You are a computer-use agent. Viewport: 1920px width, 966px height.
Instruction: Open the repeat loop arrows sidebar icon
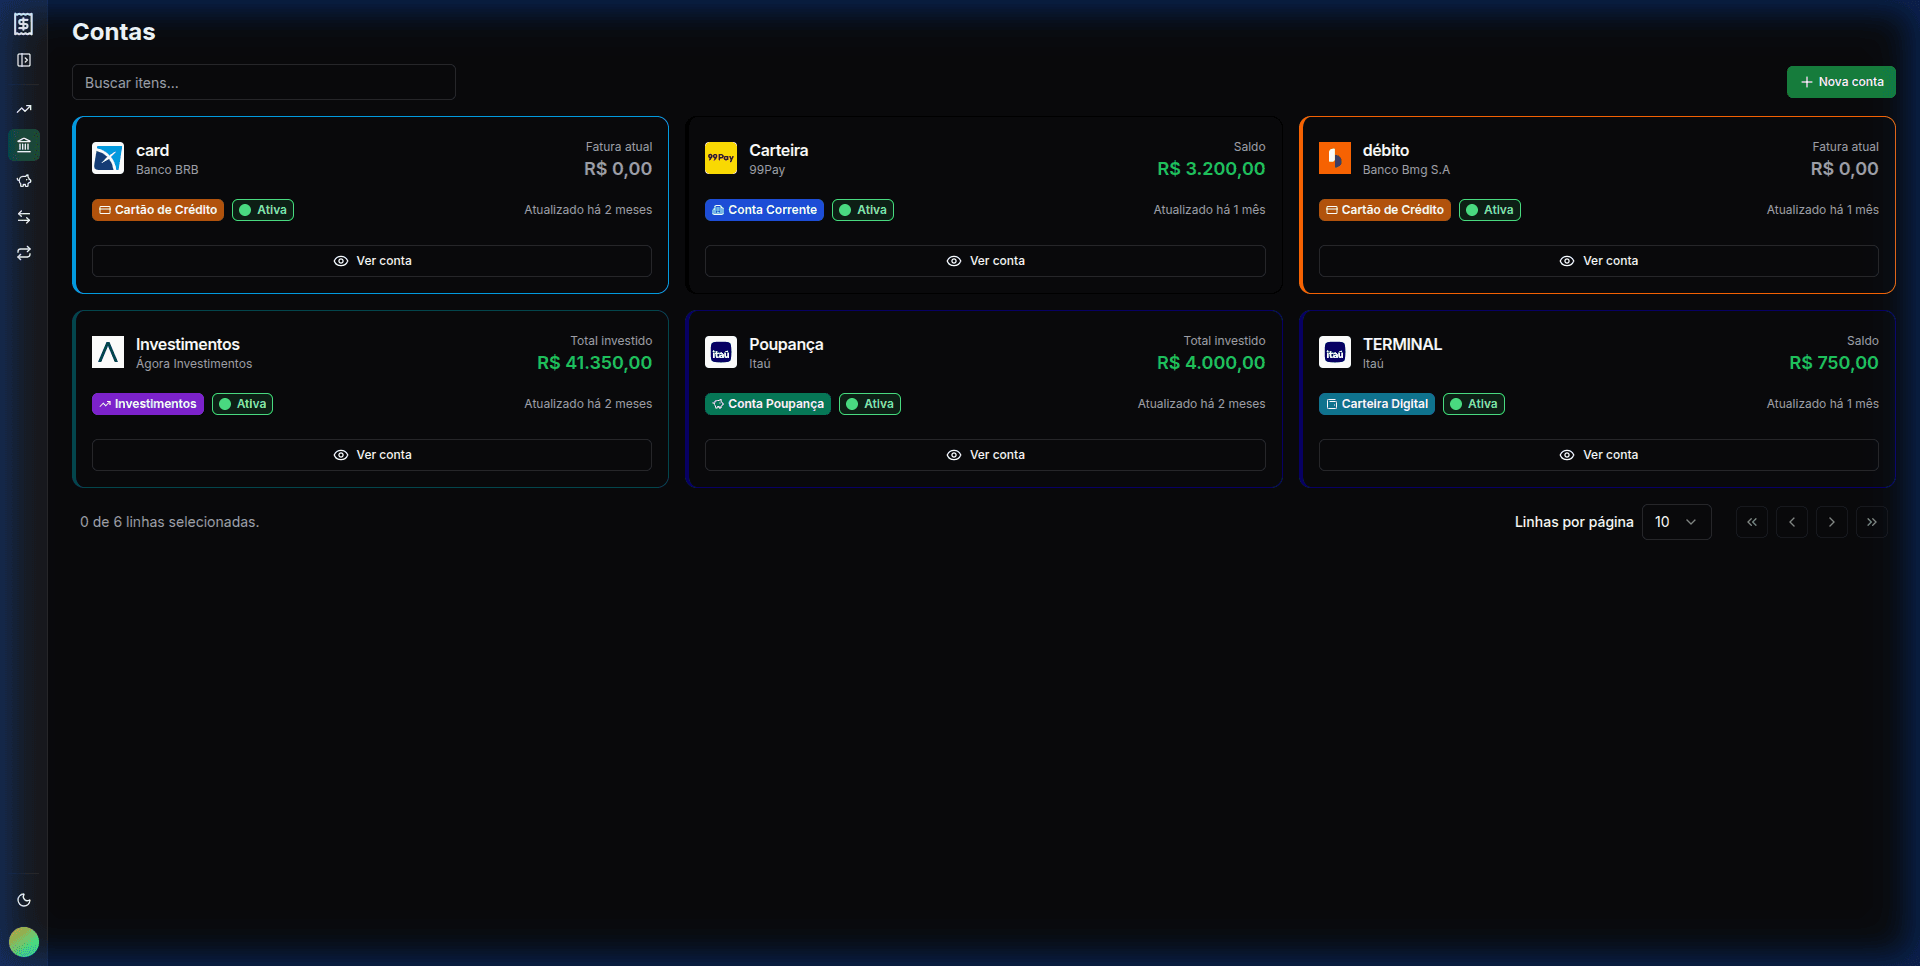pyautogui.click(x=24, y=253)
